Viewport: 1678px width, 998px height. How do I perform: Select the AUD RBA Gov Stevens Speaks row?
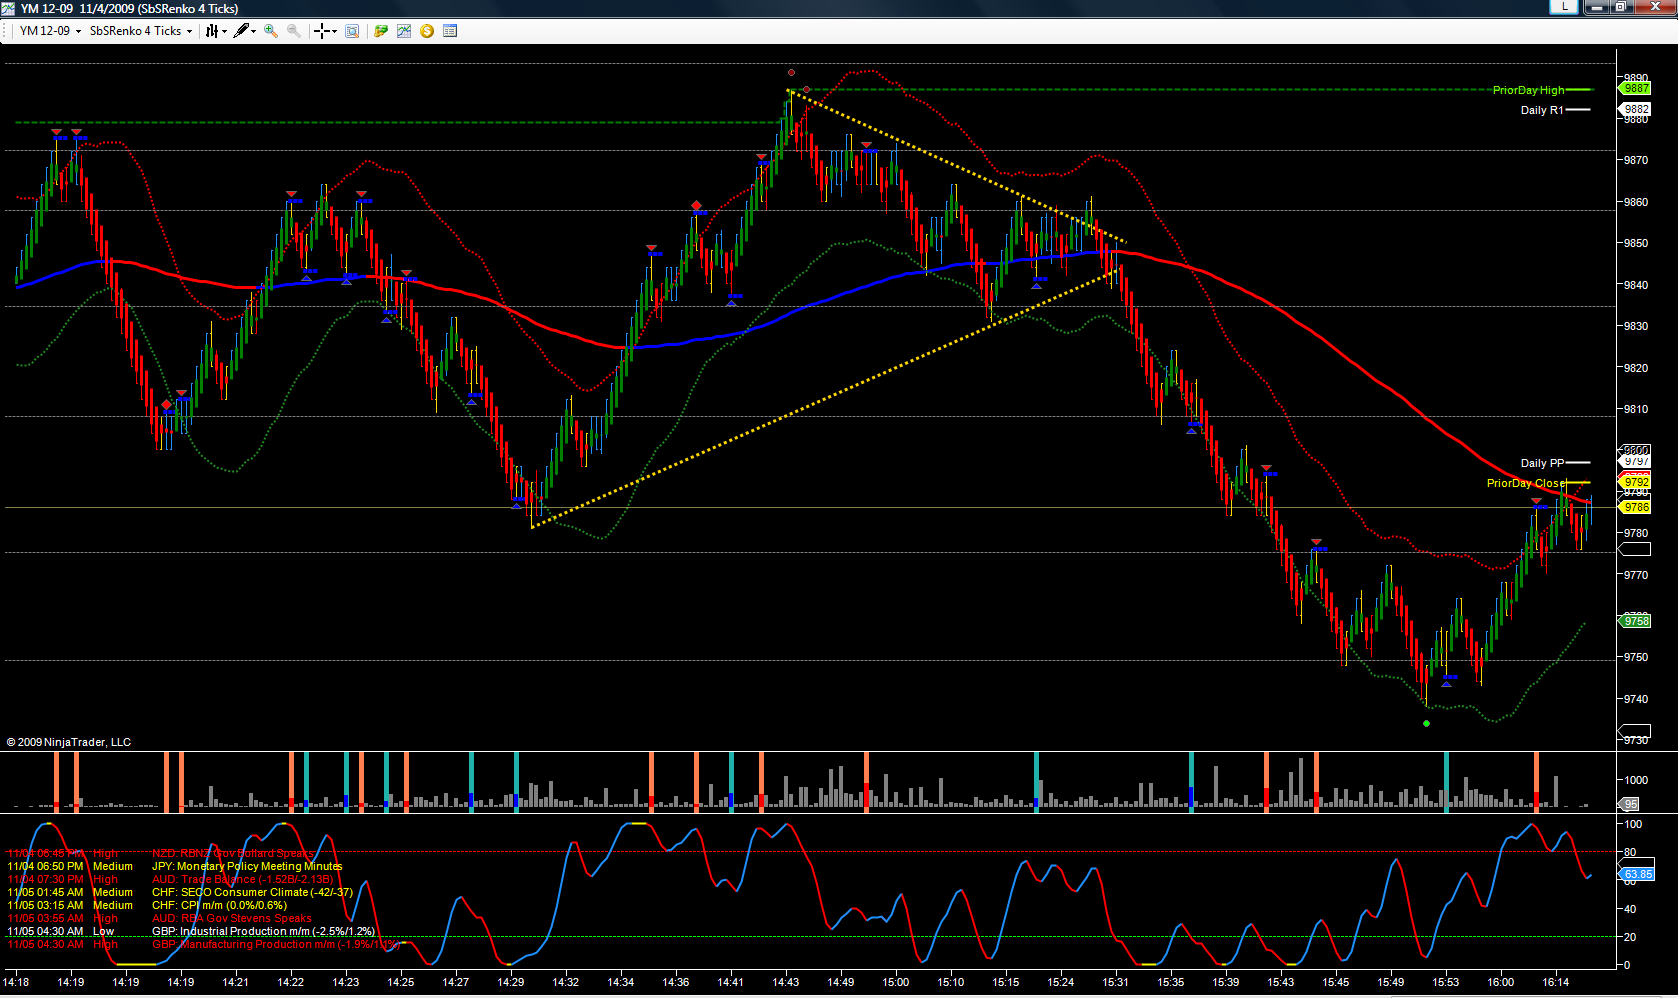tap(160, 918)
